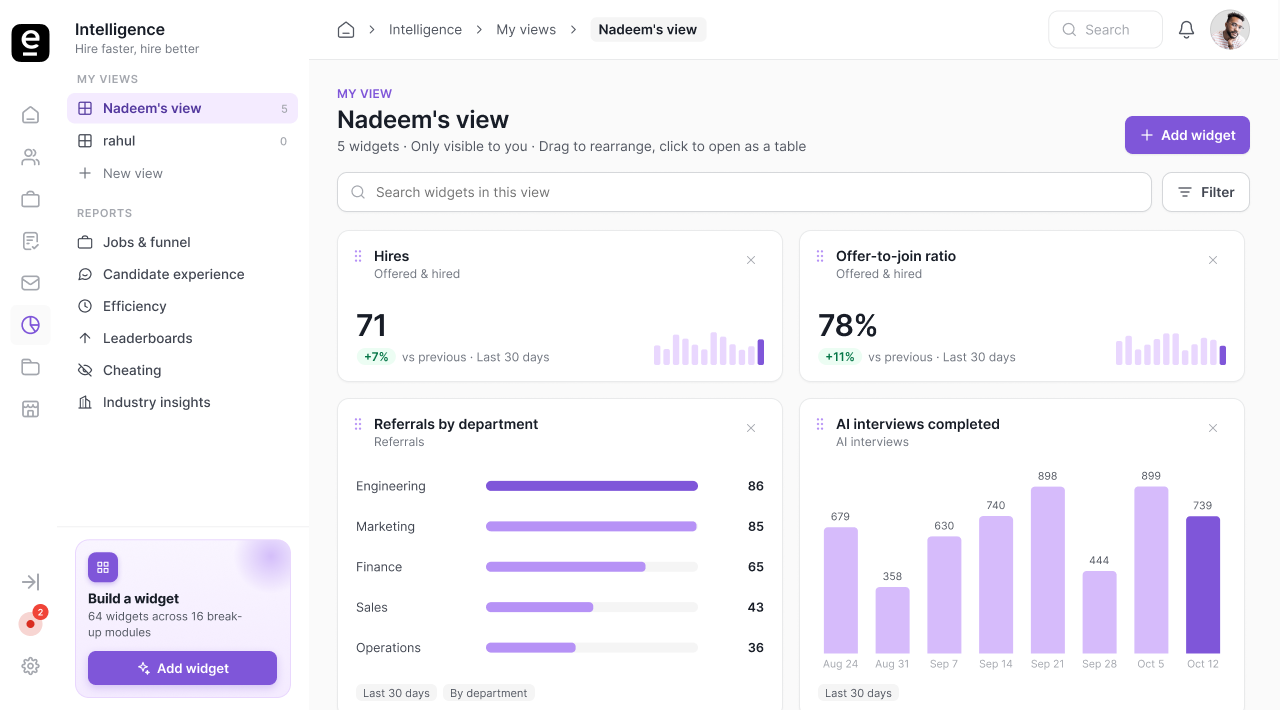Click the Aug 31 bar showing 358
Image resolution: width=1280 pixels, height=710 pixels.
coord(892,620)
